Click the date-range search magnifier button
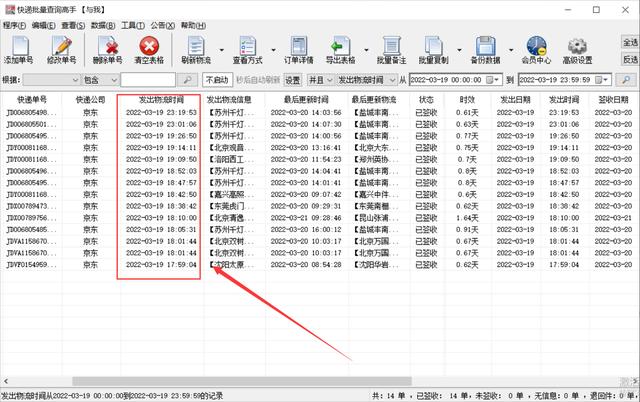 click(626, 80)
